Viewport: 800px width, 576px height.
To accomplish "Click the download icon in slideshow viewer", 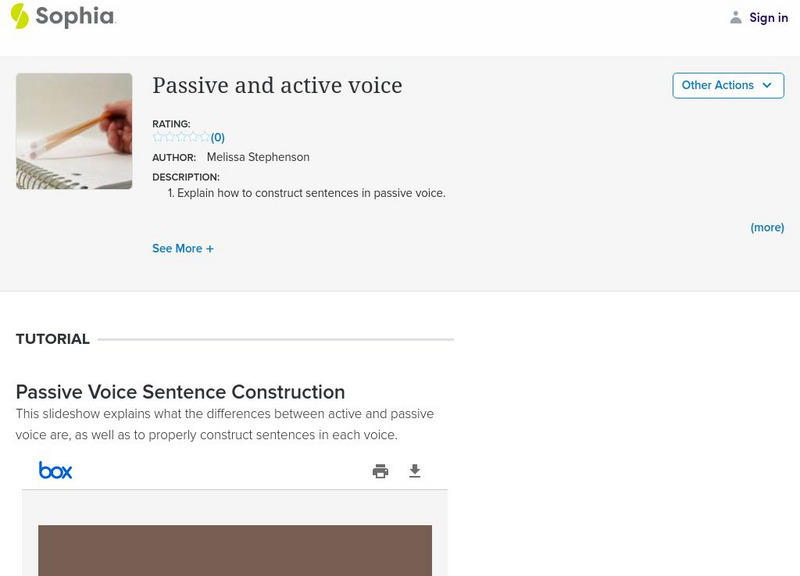I will (x=415, y=471).
